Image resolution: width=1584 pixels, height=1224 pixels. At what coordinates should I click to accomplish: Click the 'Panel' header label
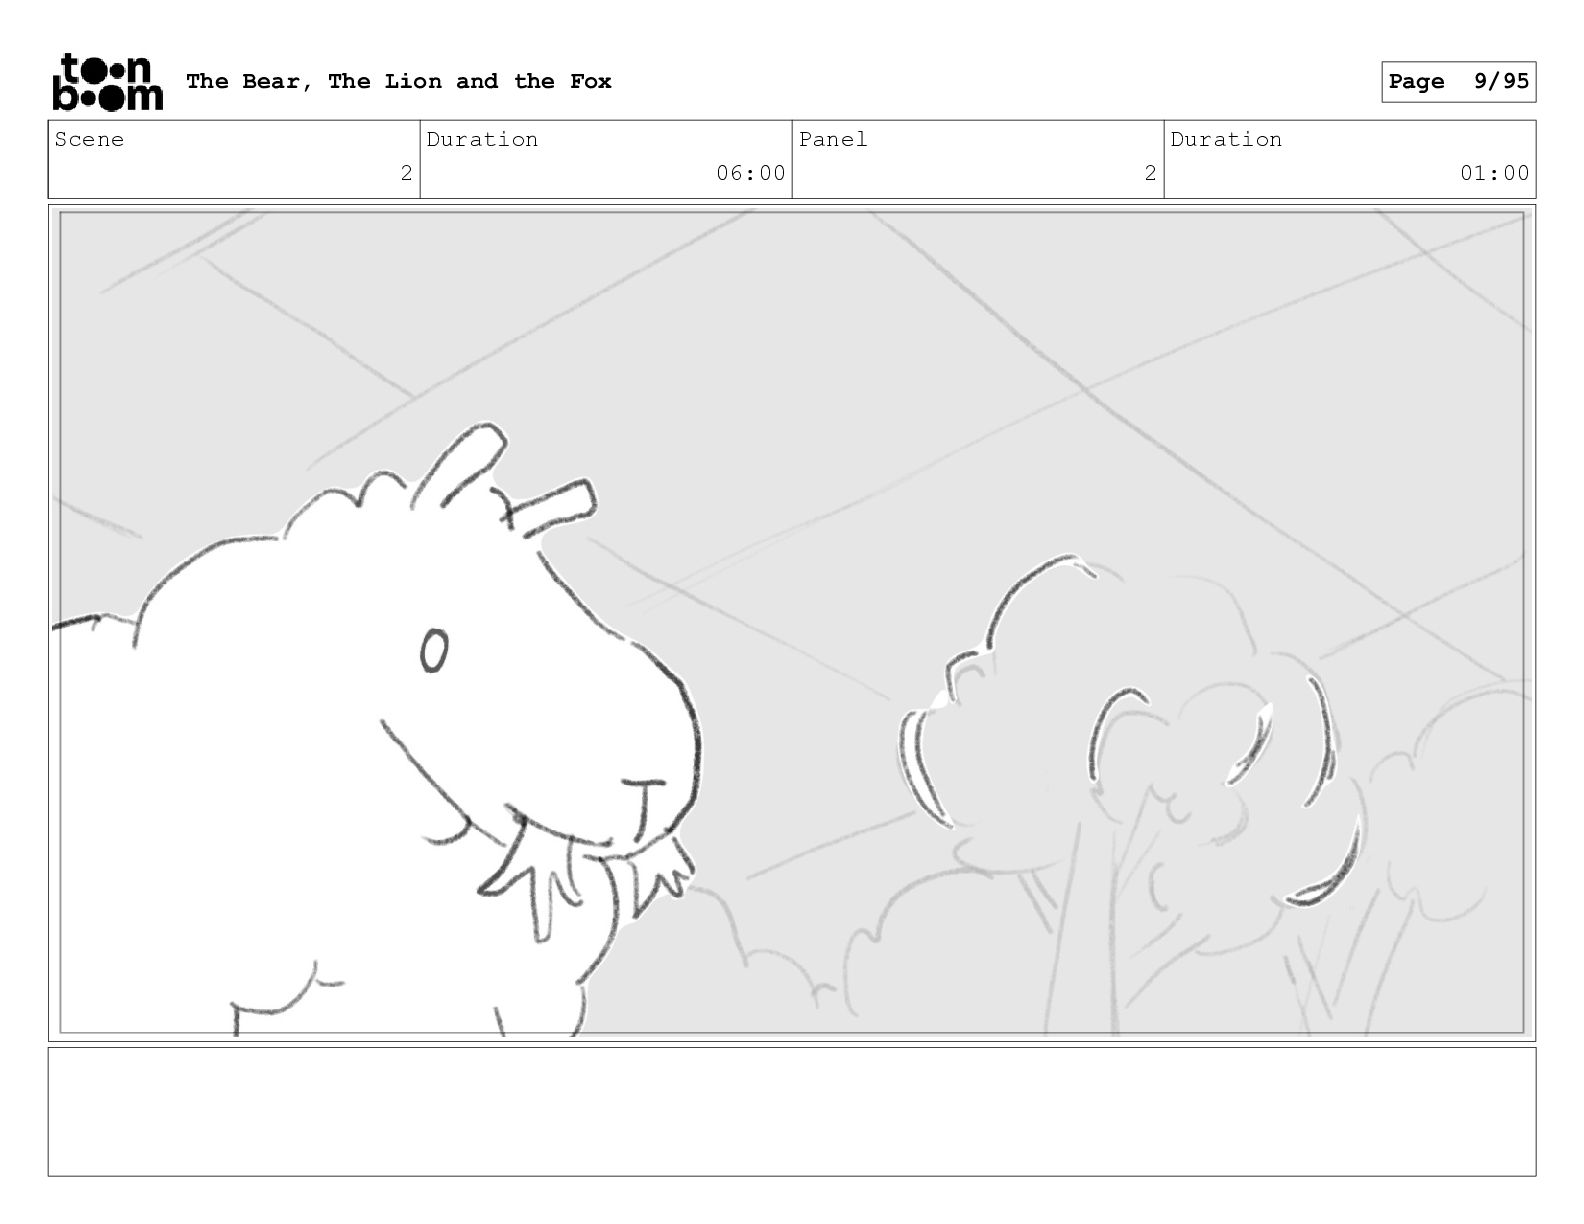click(x=833, y=140)
